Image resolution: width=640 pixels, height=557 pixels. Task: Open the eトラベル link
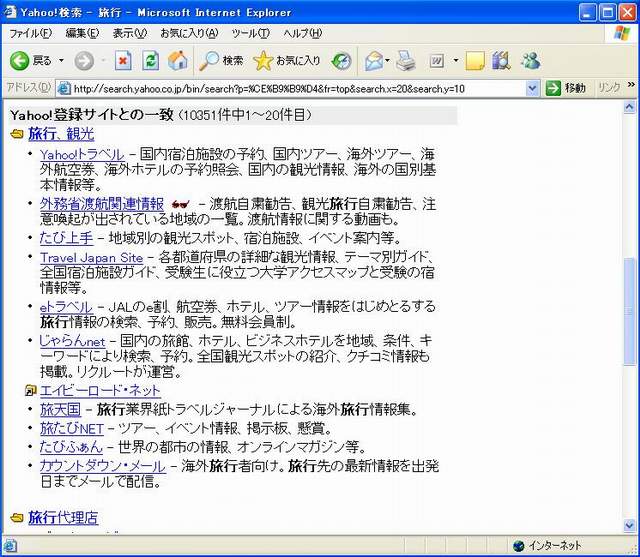pos(66,307)
